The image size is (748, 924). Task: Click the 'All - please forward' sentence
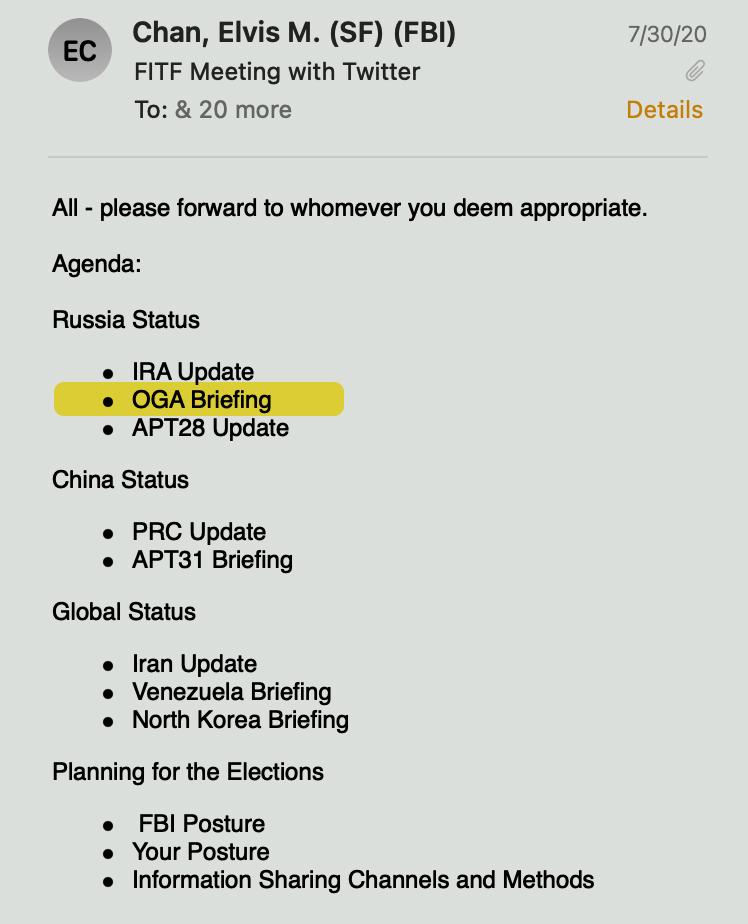click(x=350, y=210)
